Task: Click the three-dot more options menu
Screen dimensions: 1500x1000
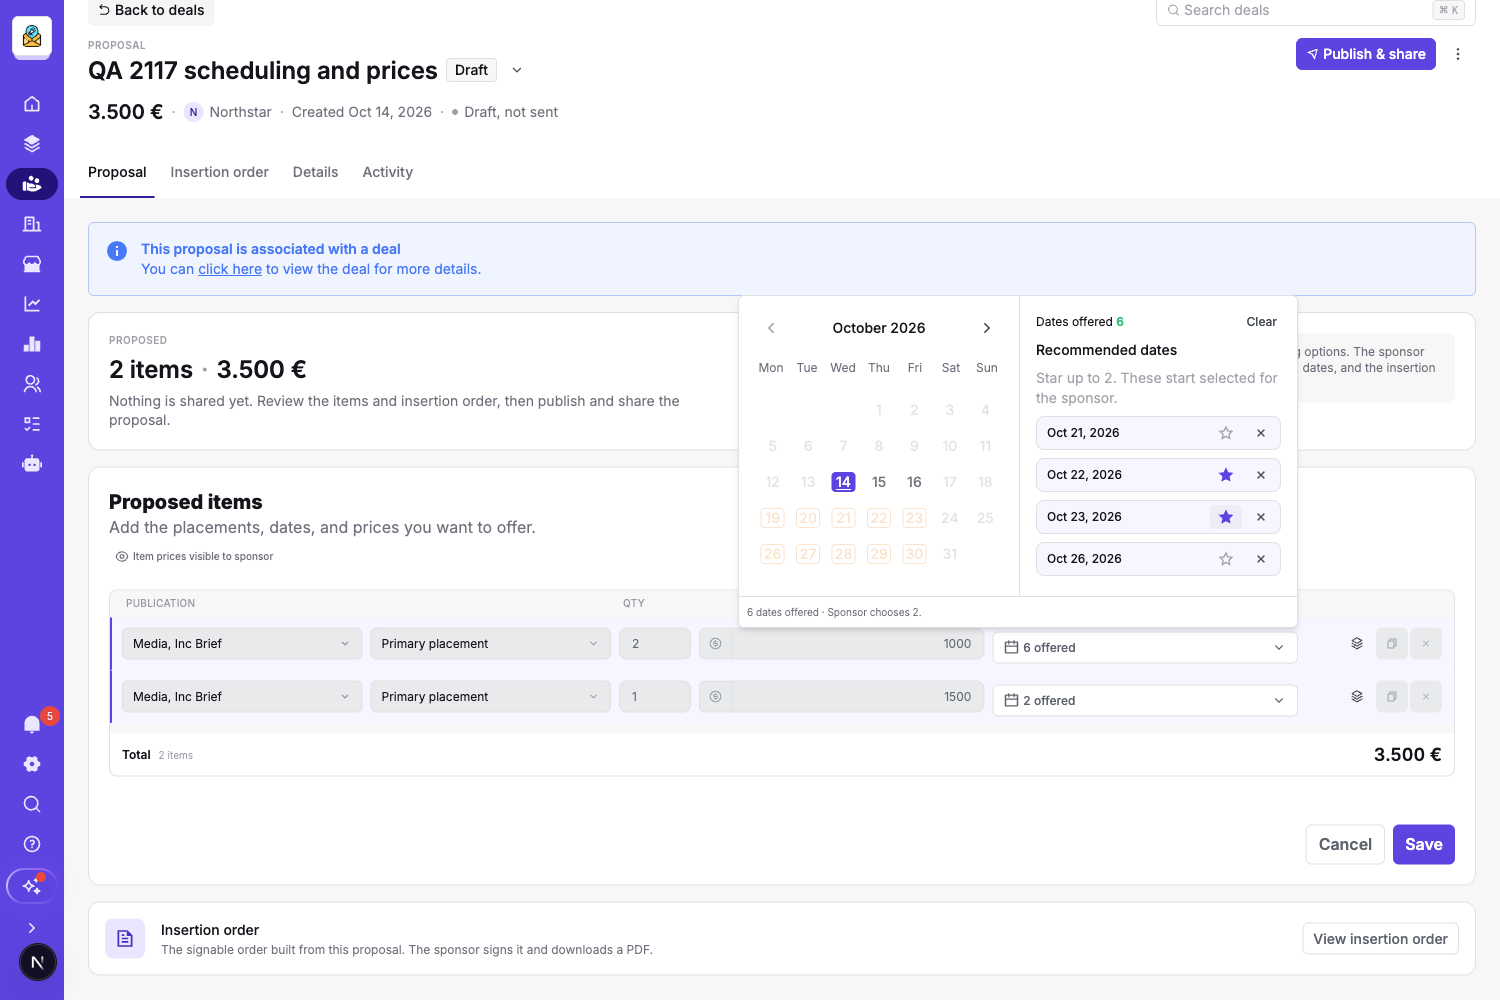Action: (x=1458, y=54)
